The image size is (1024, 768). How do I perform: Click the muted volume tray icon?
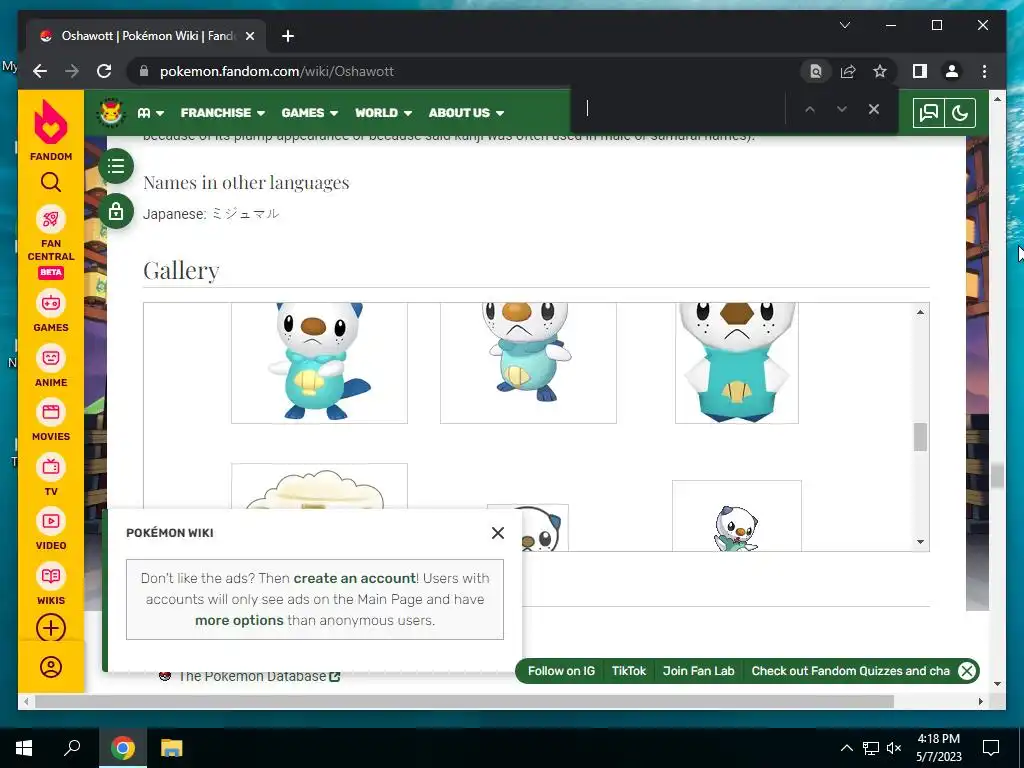[x=894, y=748]
